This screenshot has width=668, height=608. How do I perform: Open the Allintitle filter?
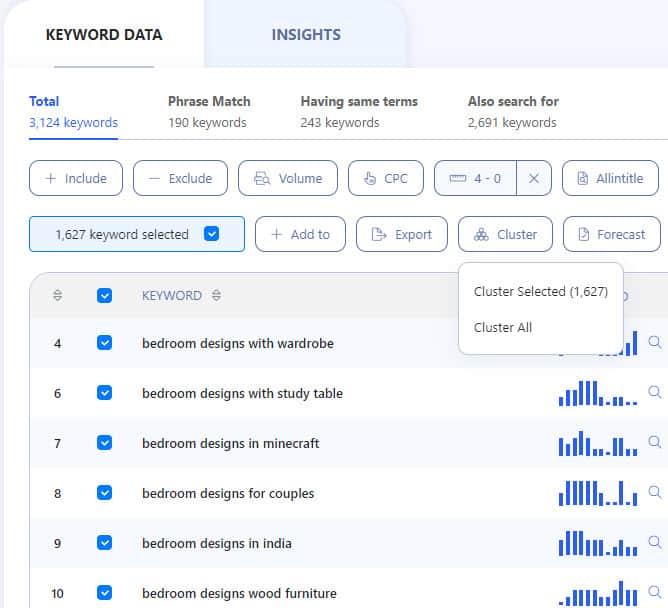tap(610, 178)
